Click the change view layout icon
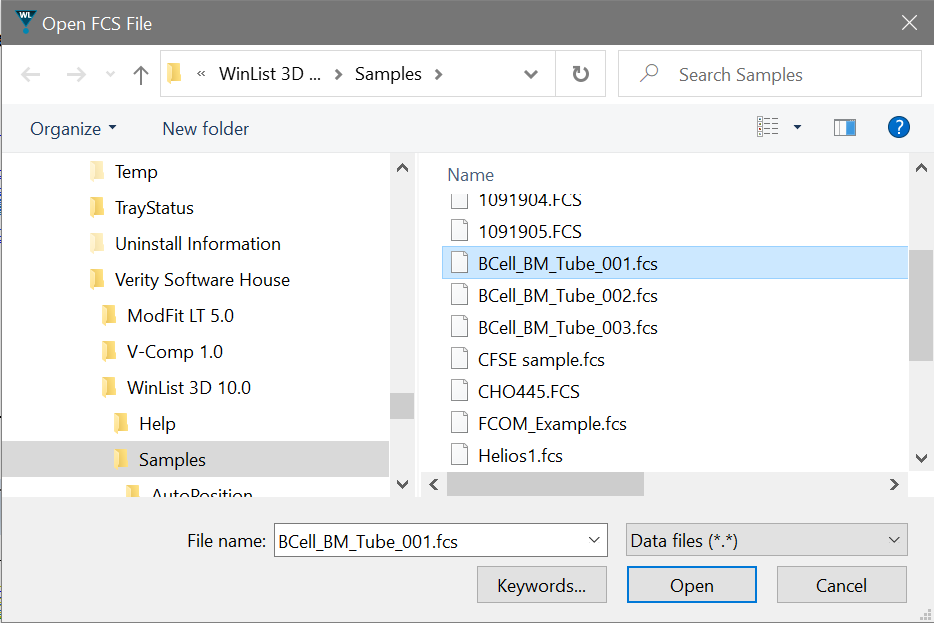The image size is (934, 623). [x=768, y=127]
